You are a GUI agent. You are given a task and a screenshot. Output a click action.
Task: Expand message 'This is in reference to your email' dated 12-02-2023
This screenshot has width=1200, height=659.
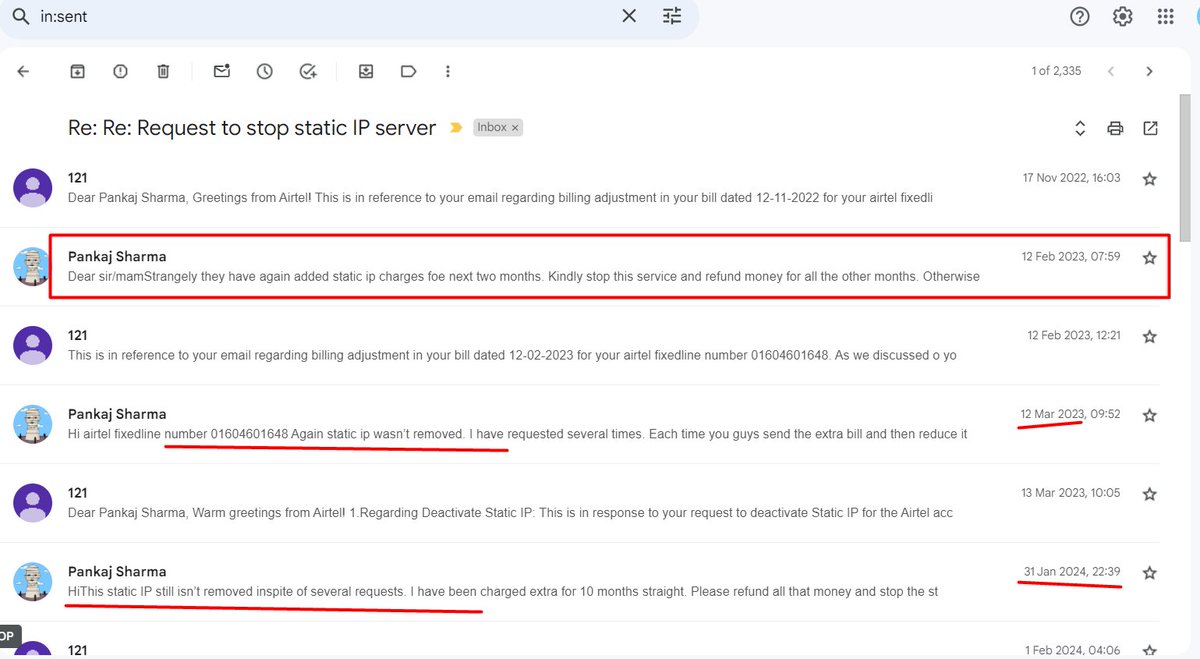[x=512, y=355]
